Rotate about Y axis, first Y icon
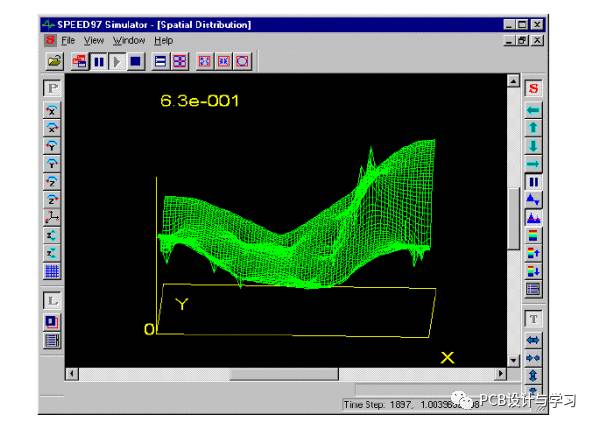This screenshot has width=595, height=426. (x=52, y=146)
